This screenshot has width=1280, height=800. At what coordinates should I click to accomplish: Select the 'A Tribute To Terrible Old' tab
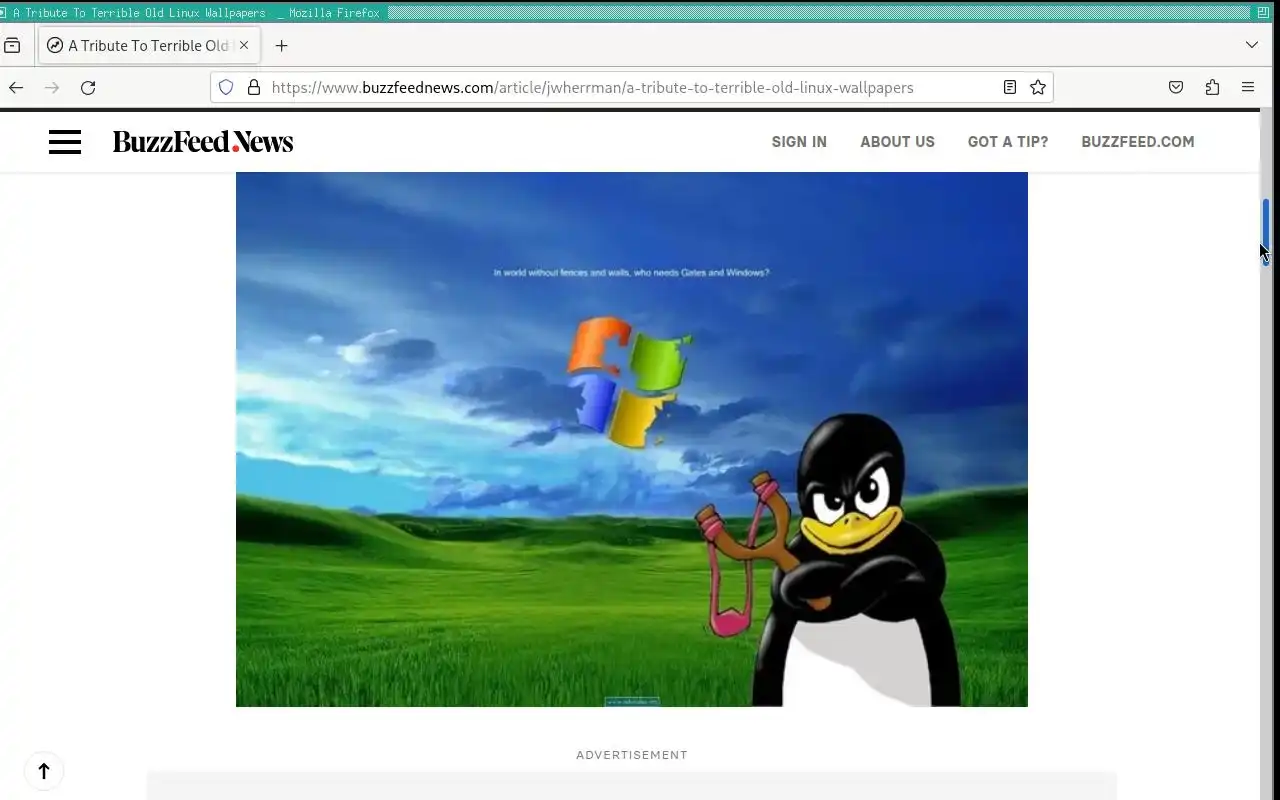149,45
